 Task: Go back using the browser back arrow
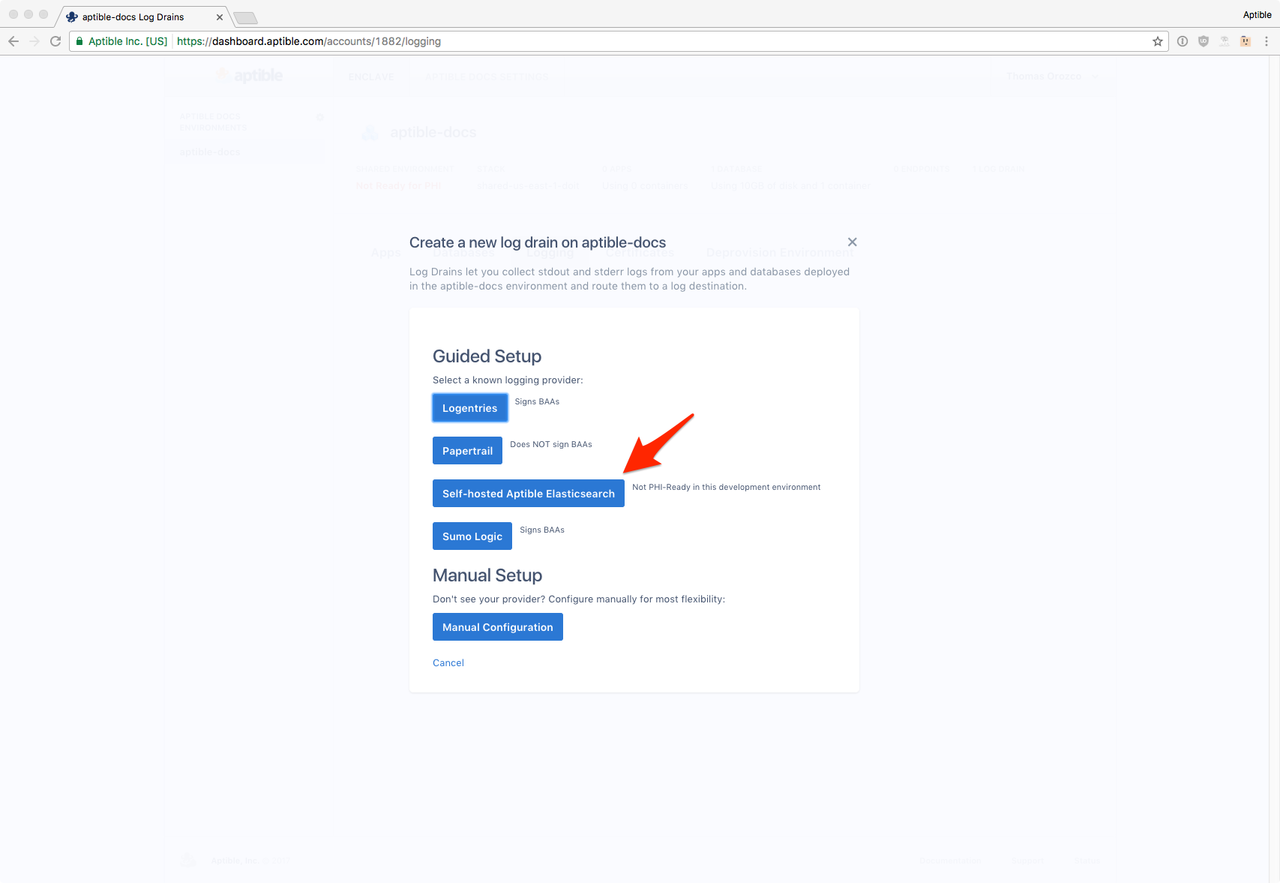[x=13, y=42]
